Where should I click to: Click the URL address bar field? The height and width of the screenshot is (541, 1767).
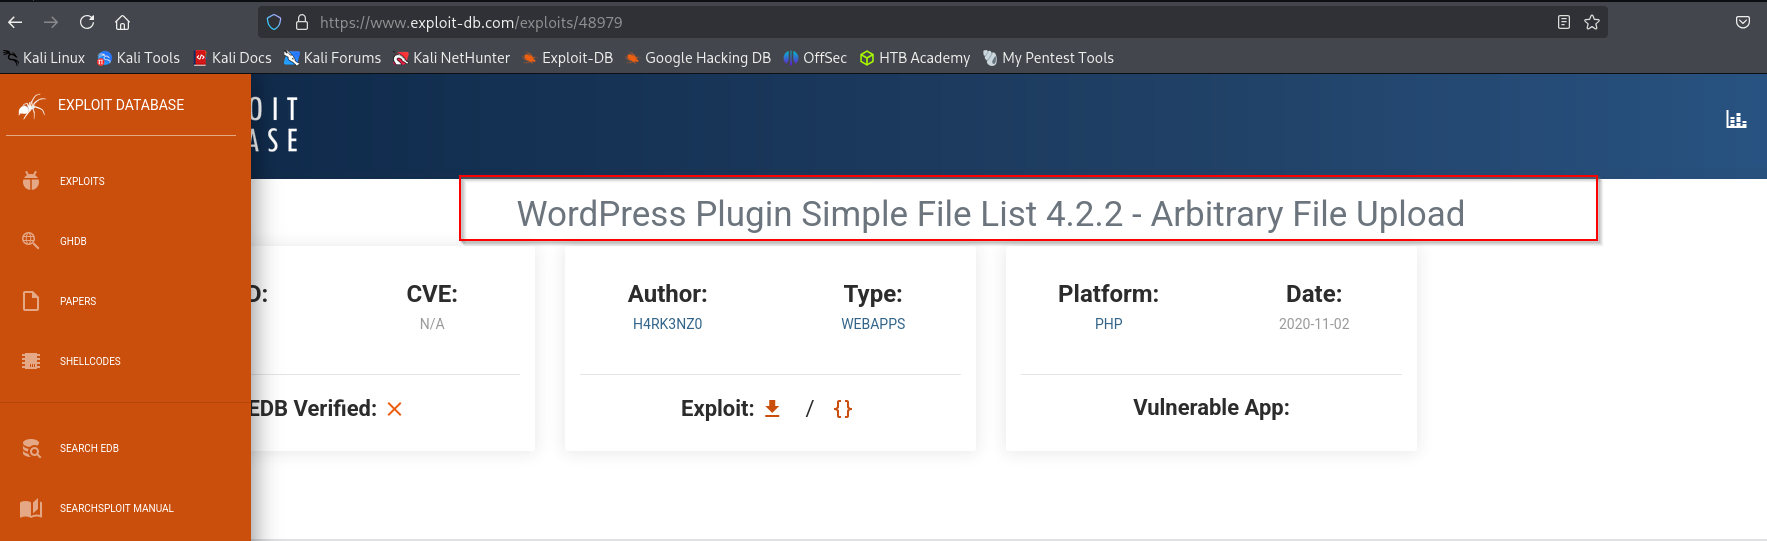(900, 22)
